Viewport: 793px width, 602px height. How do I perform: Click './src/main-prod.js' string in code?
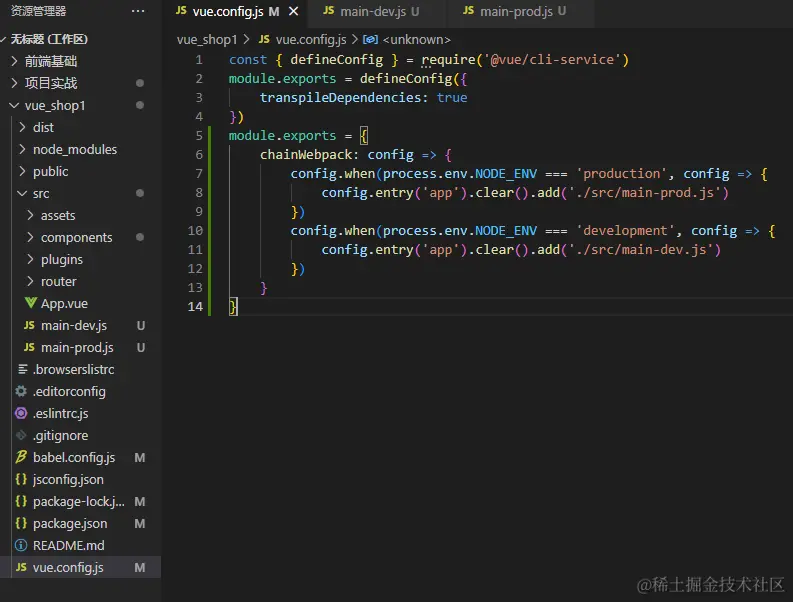(645, 193)
